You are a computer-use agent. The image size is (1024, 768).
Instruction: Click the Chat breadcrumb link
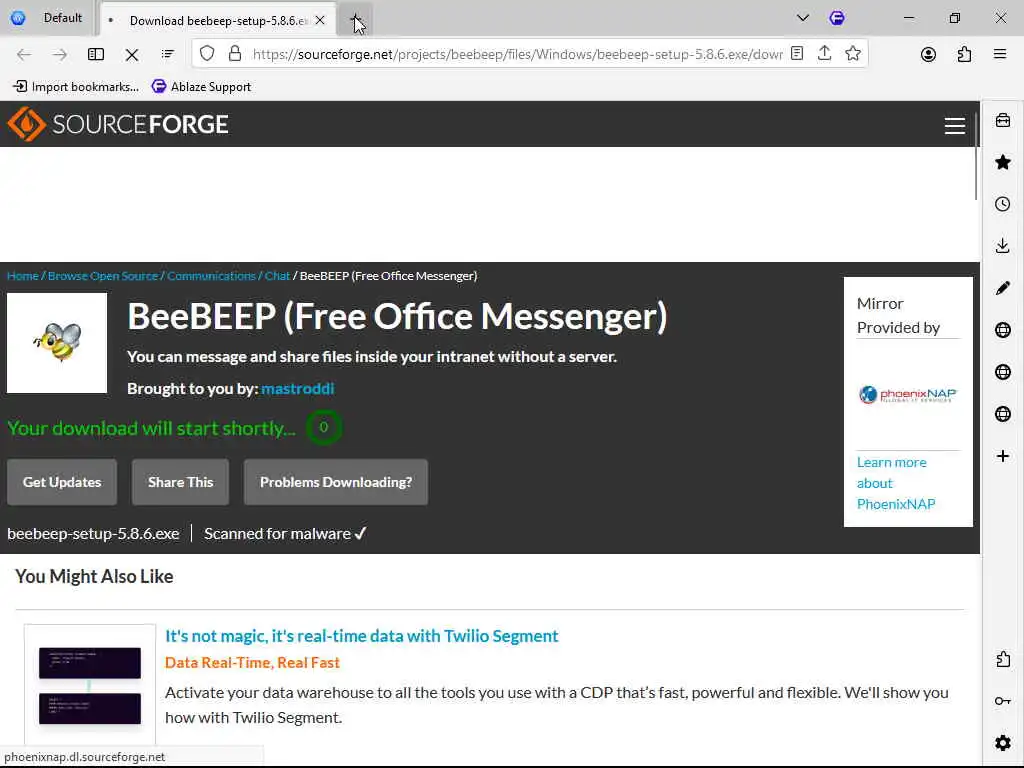pyautogui.click(x=277, y=276)
